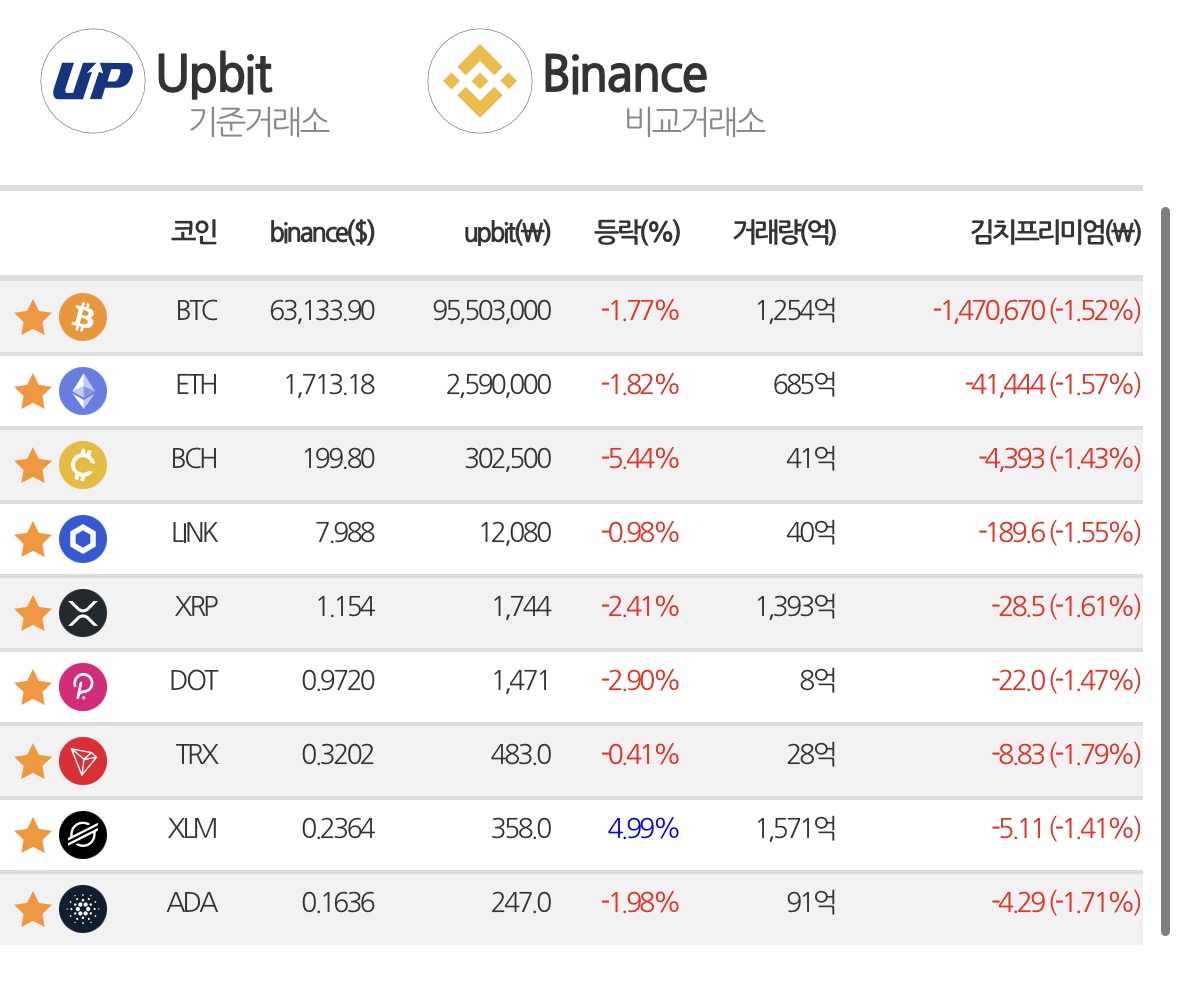Open the Chainlink LINK coin icon
The height and width of the screenshot is (996, 1179).
tap(83, 539)
